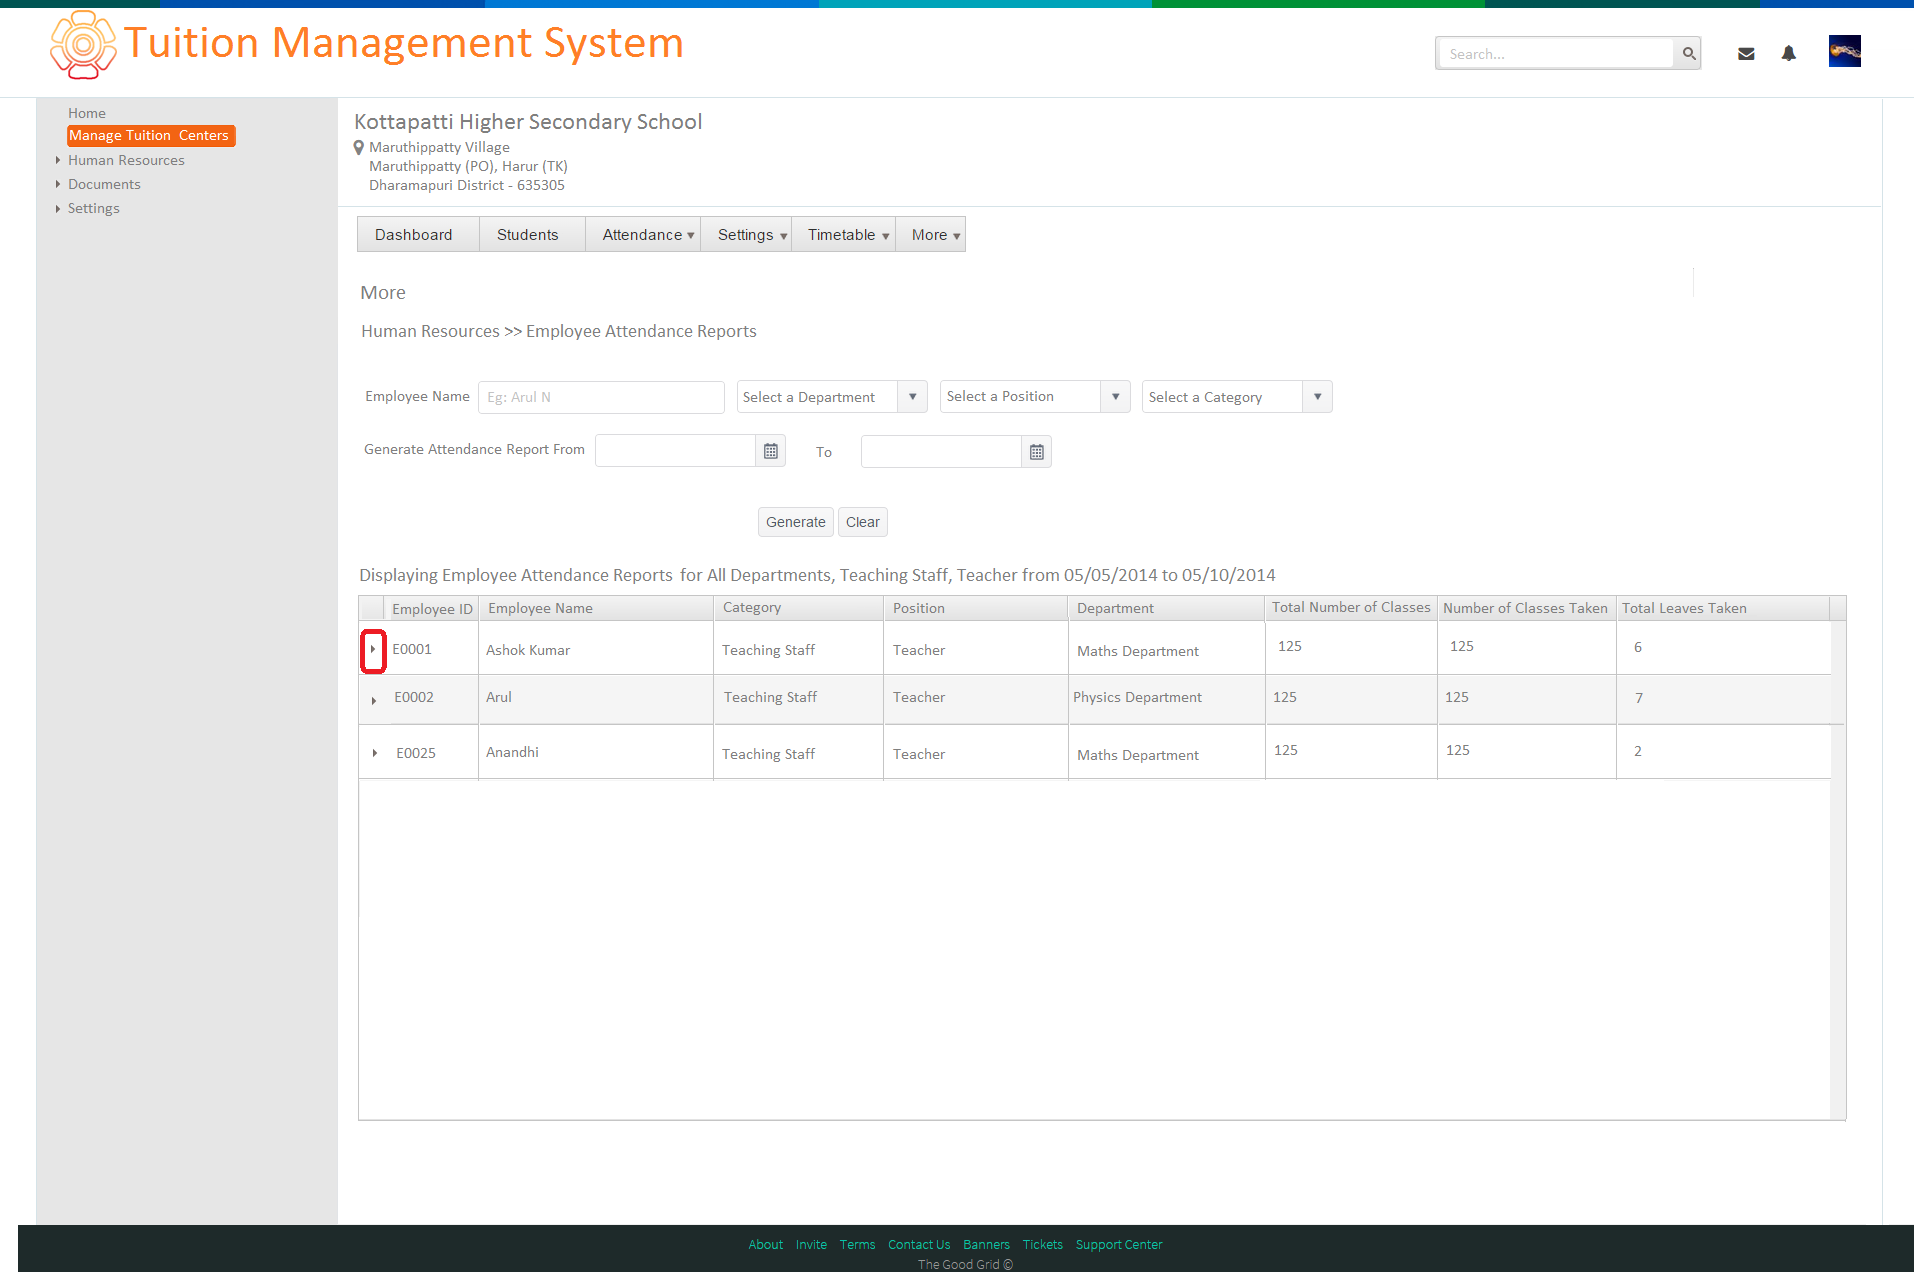Screen dimensions: 1914x1272
Task: Click the Clear button
Action: point(862,522)
